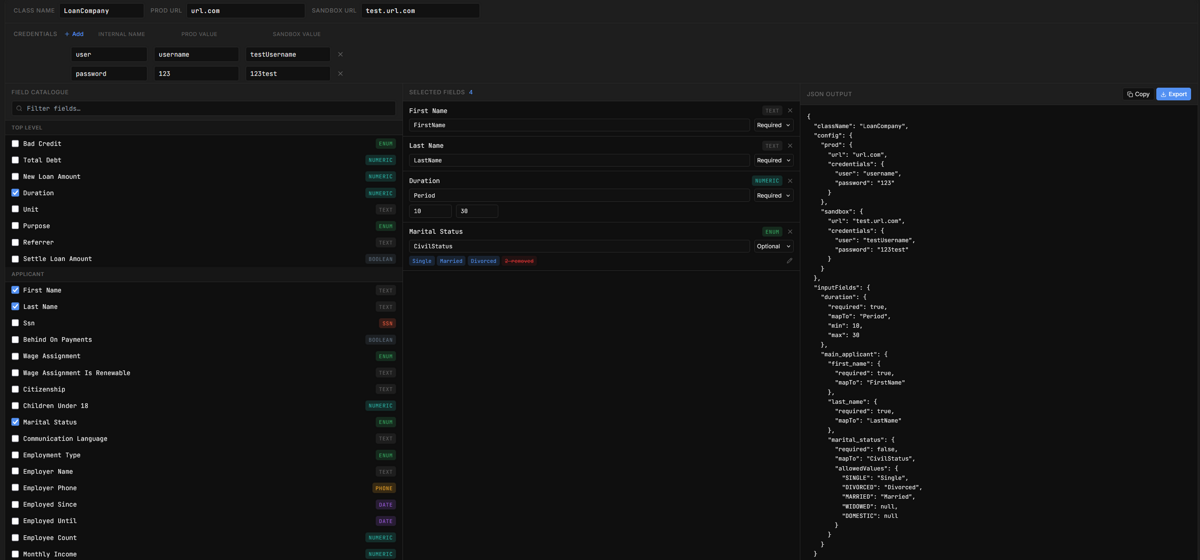Edit the '123' prod value input
1200x560 pixels.
(x=197, y=74)
